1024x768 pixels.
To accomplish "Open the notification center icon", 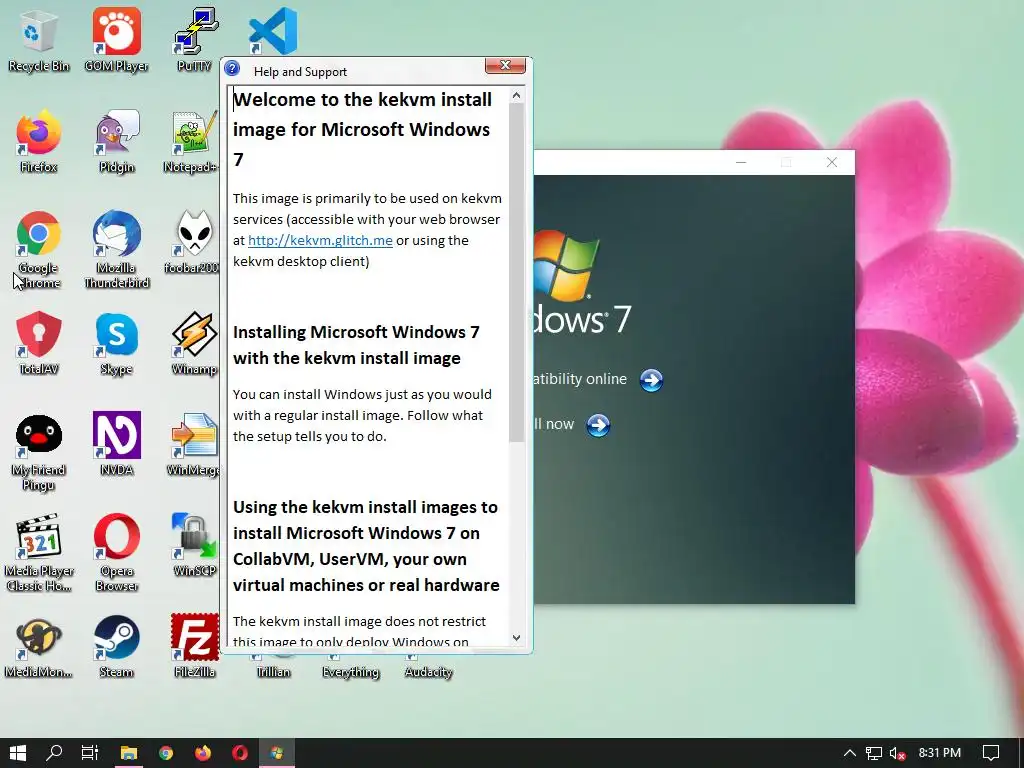I will [x=991, y=753].
